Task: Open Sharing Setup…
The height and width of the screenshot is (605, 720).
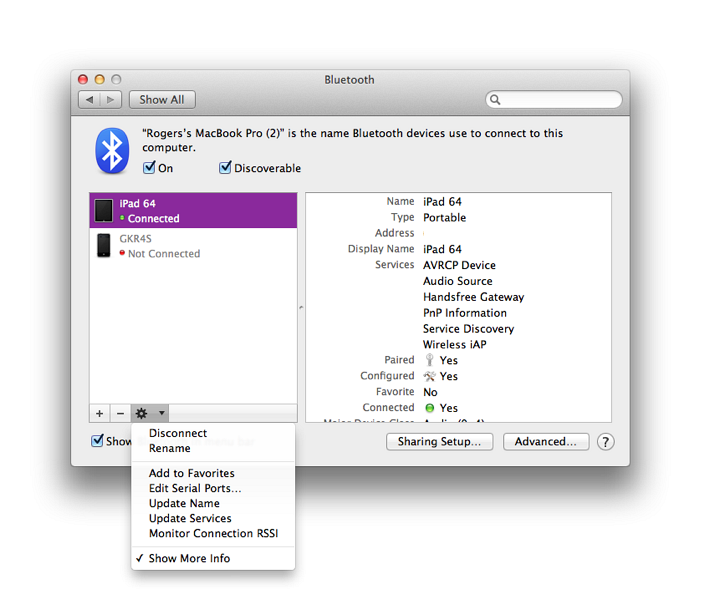Action: (439, 442)
